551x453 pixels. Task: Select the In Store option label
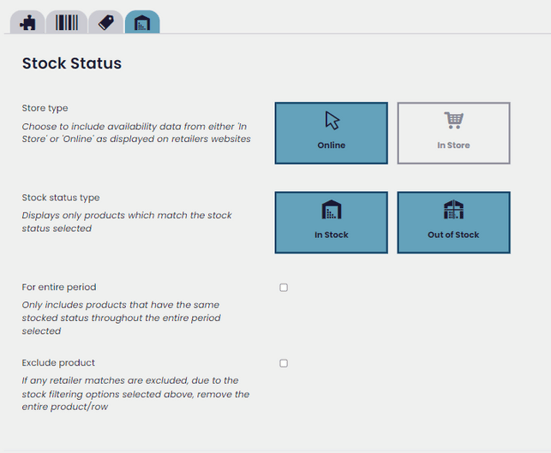coord(454,145)
